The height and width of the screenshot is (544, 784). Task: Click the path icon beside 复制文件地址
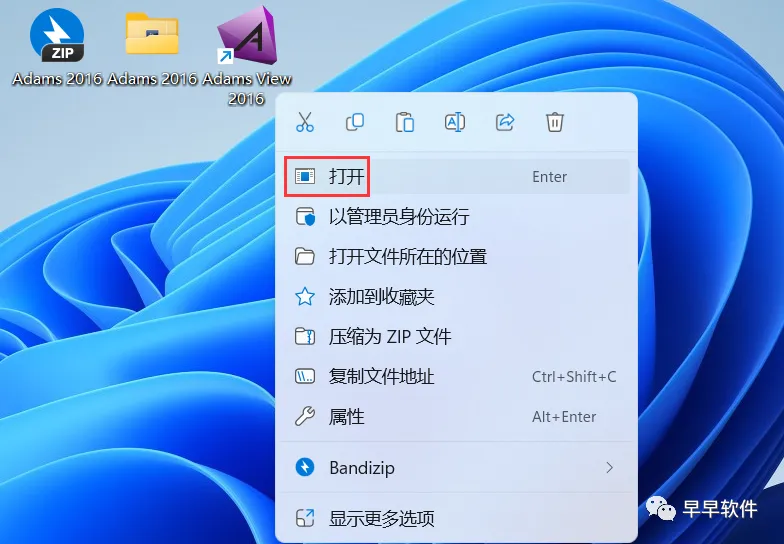(x=305, y=376)
